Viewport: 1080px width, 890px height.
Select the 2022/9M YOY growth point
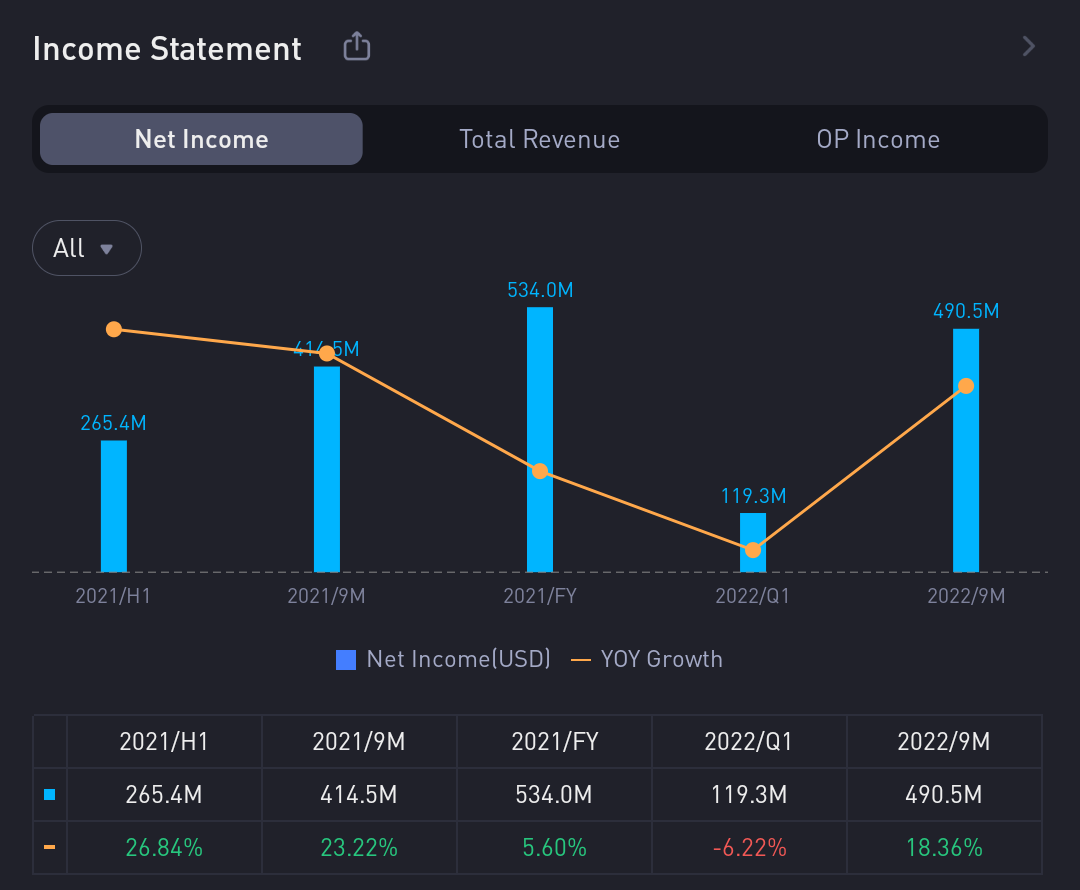click(x=965, y=386)
